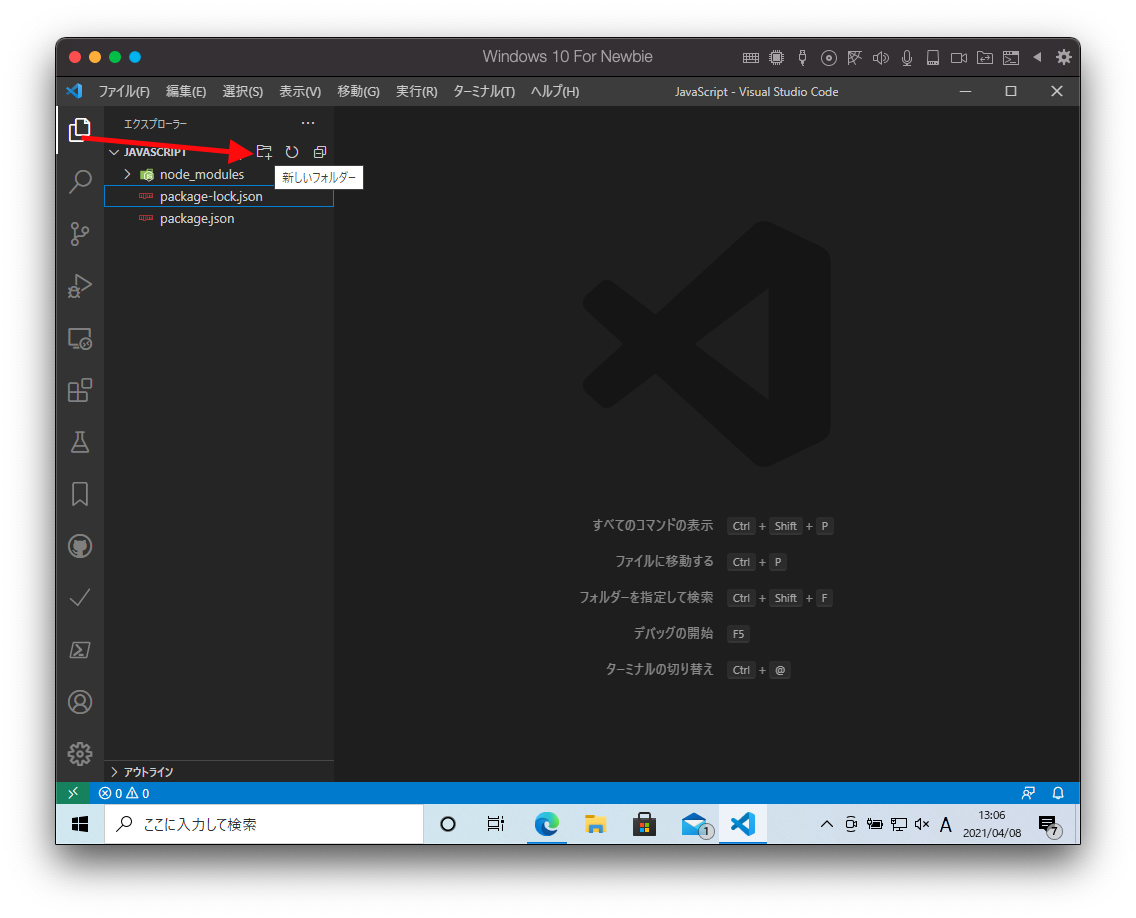Open the 表示(V) menu

click(300, 91)
